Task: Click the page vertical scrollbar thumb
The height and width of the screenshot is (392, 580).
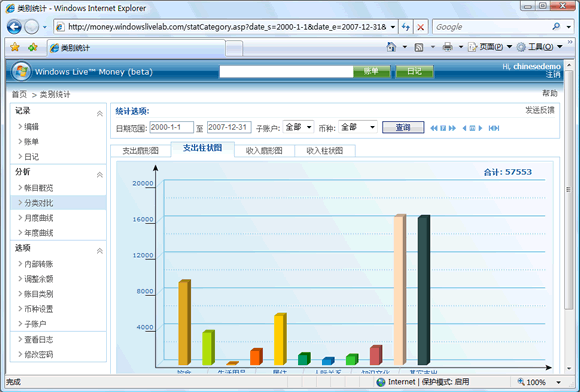Action: 569,189
